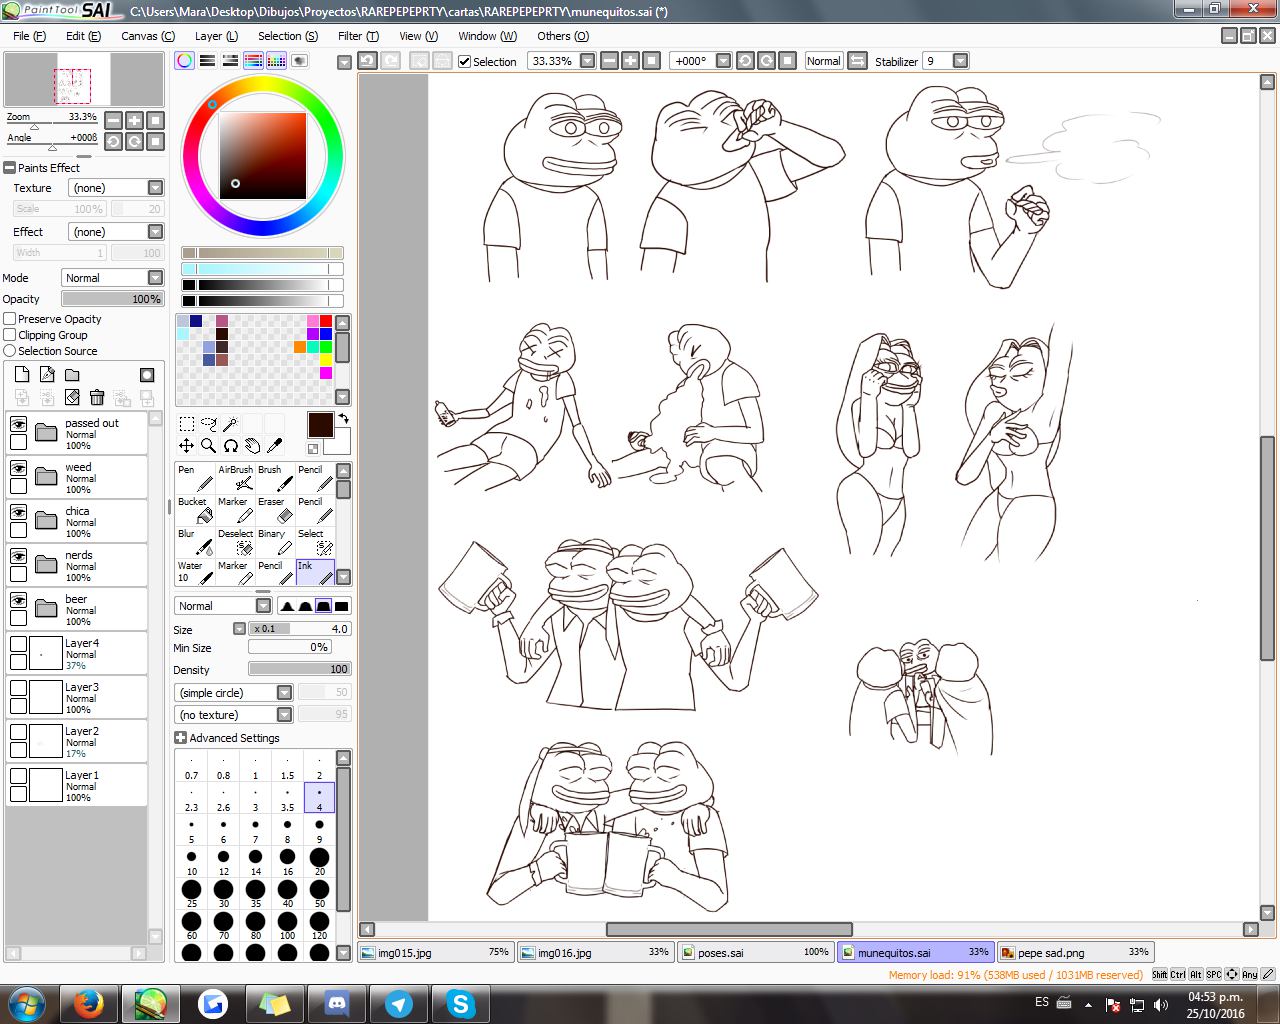Click the dark brown foreground color swatch

click(320, 425)
